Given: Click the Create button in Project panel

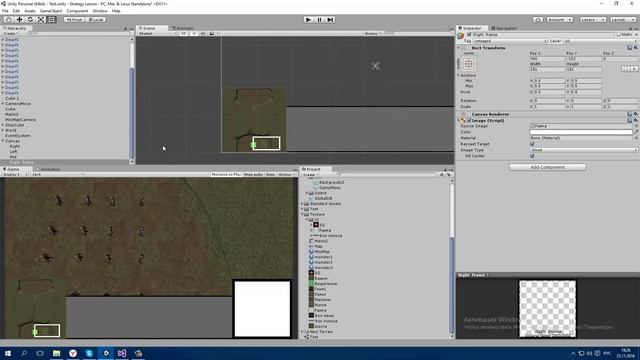Looking at the screenshot, I should point(310,175).
